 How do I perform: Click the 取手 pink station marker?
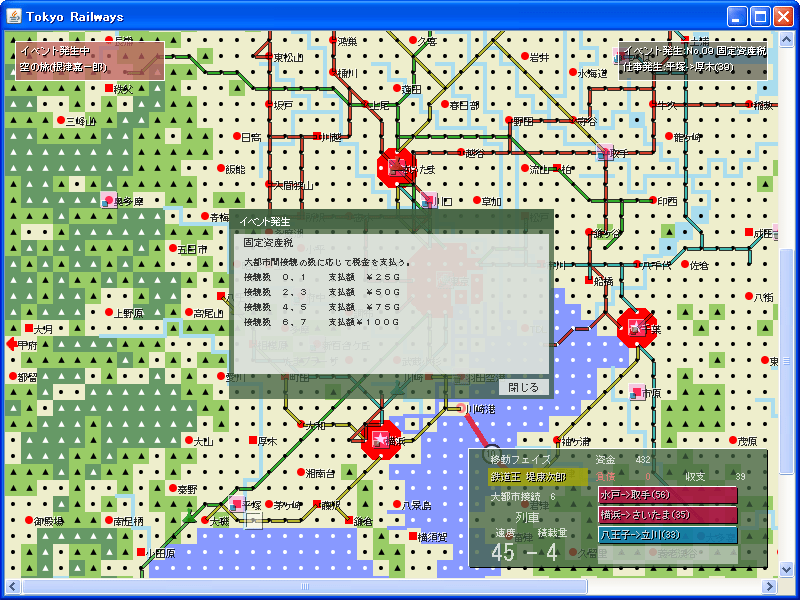tap(605, 152)
